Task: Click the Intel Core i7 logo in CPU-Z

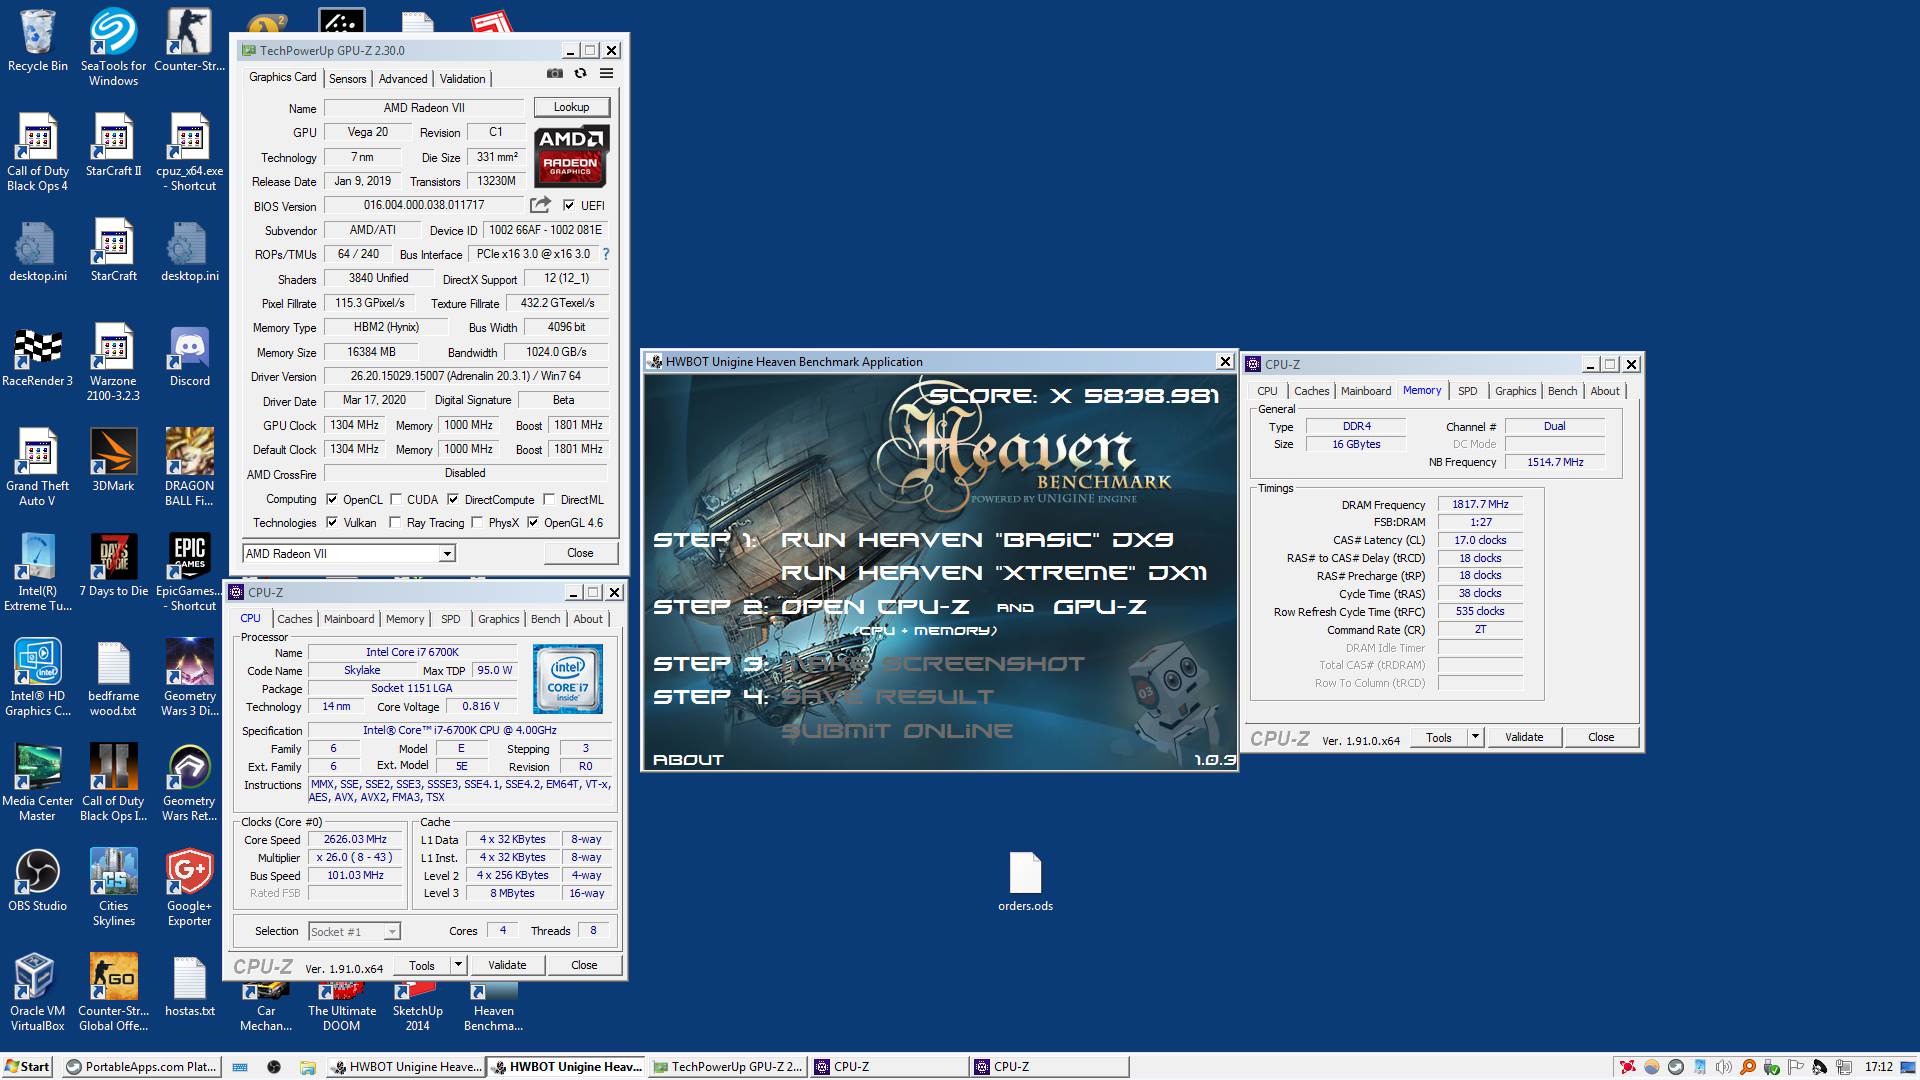Action: pos(567,679)
